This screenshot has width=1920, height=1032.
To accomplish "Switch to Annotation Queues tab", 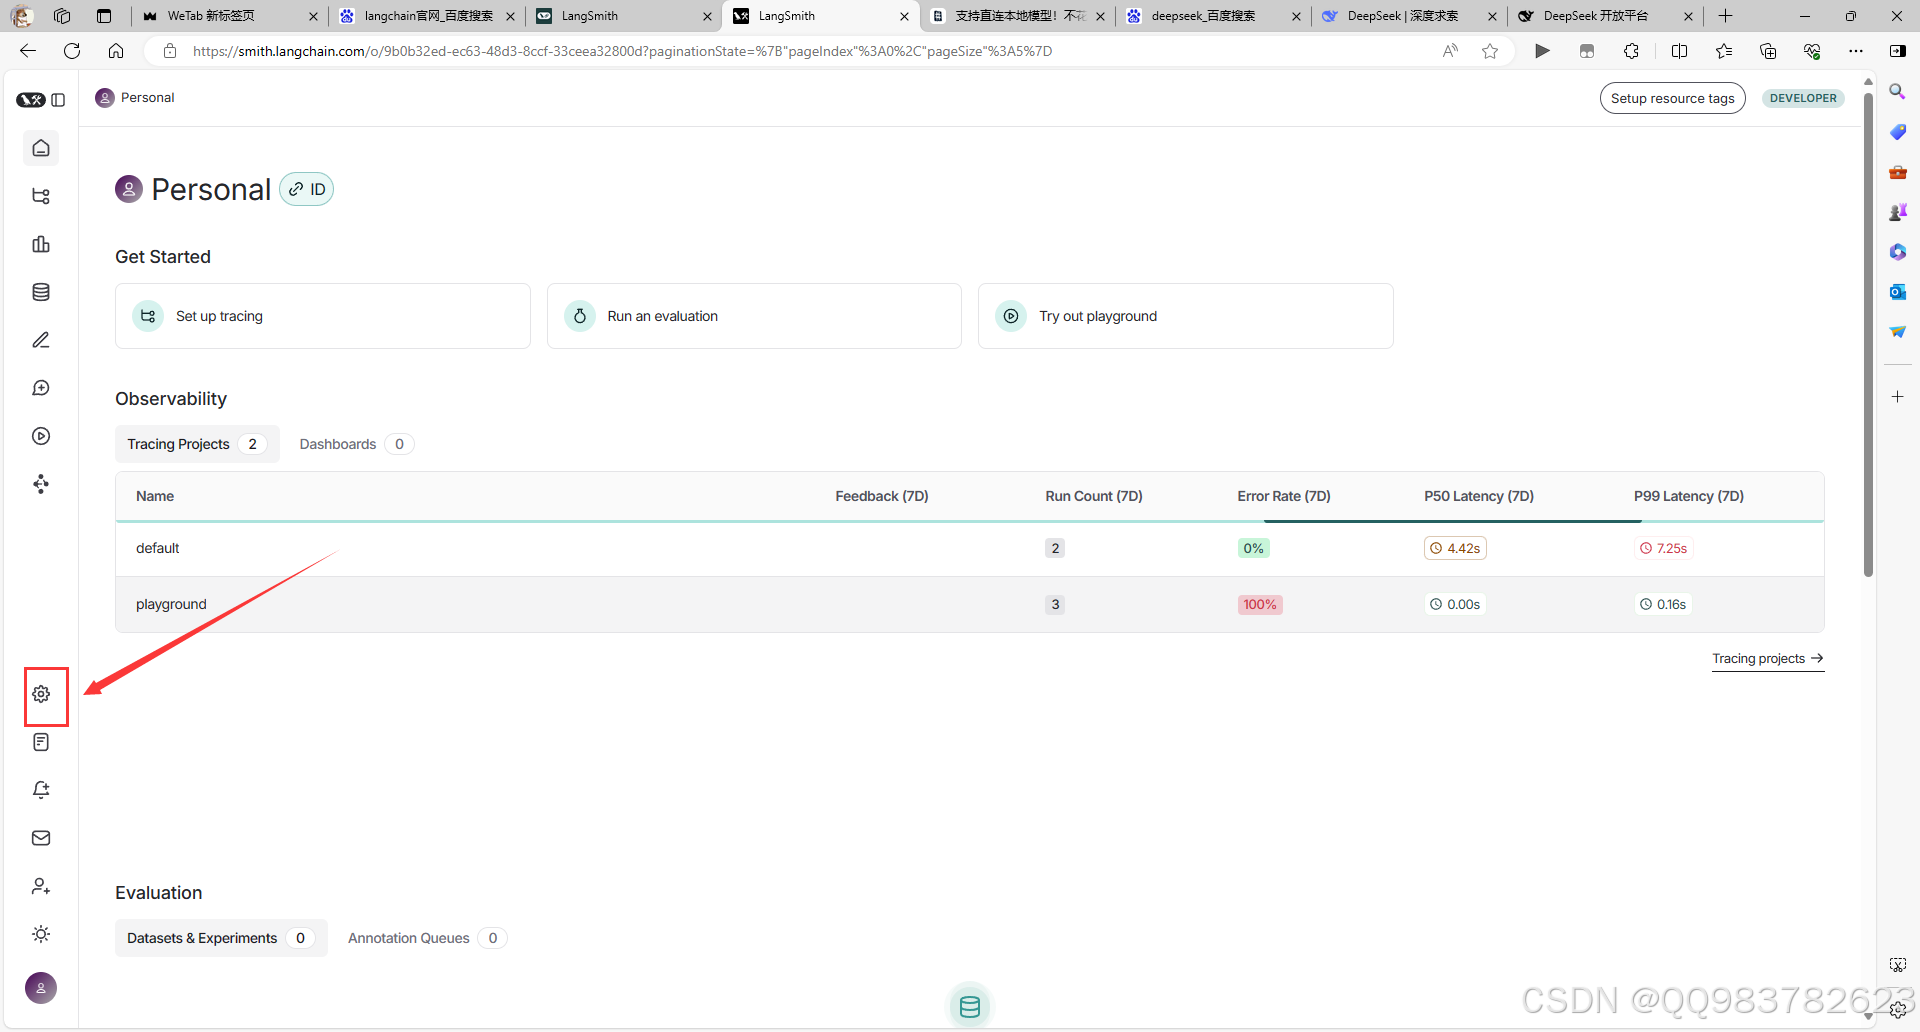I will 427,938.
